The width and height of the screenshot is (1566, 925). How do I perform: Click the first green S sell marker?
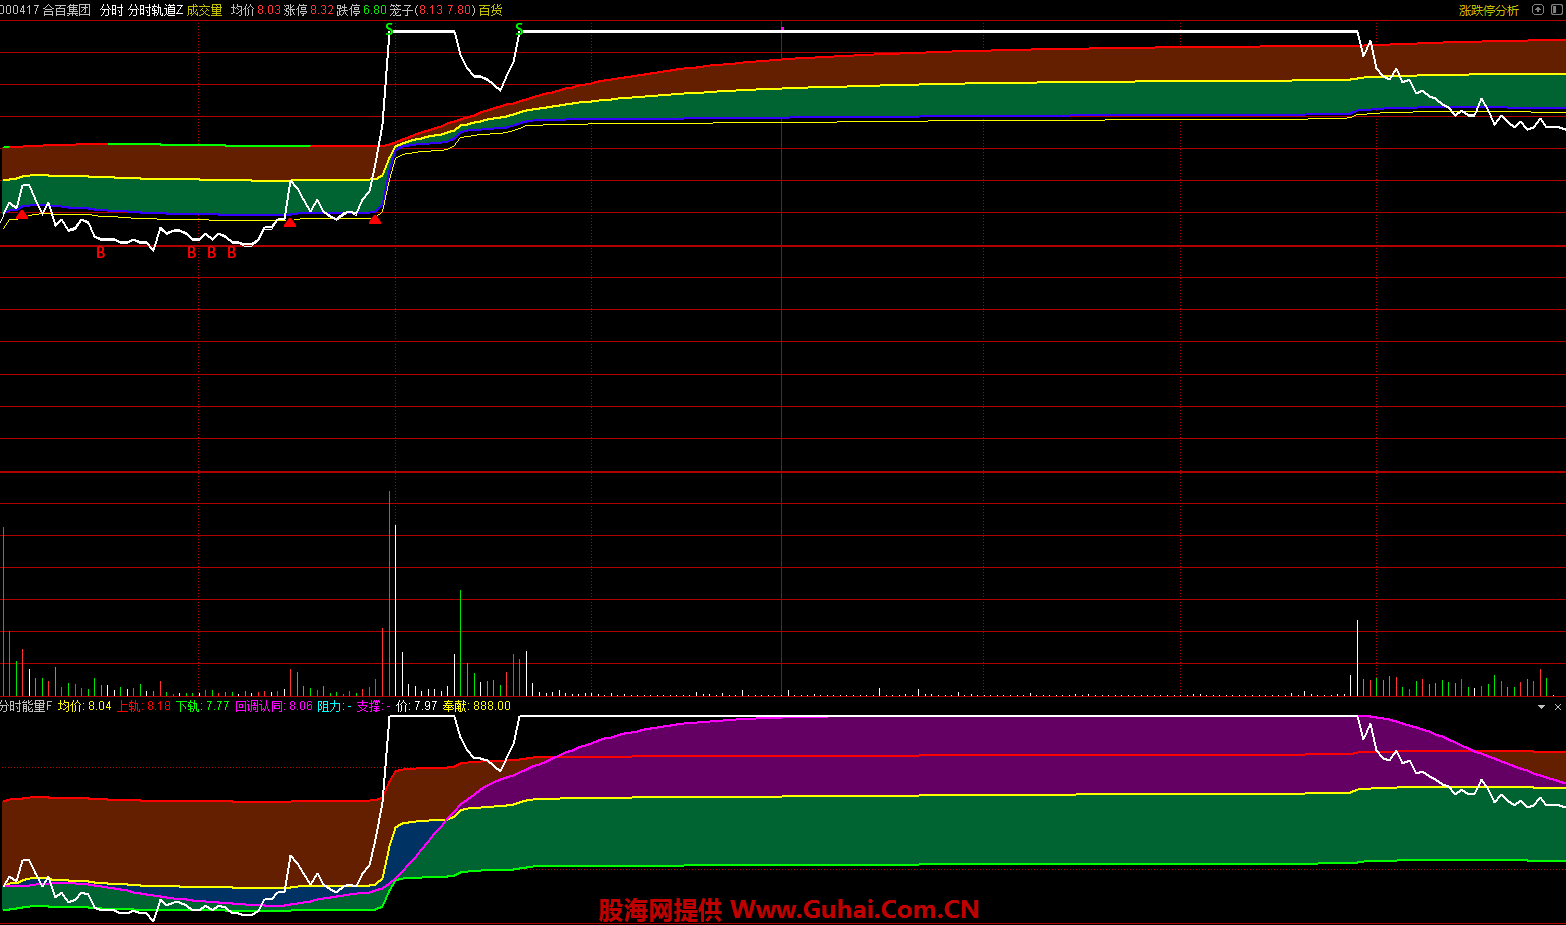(x=389, y=30)
